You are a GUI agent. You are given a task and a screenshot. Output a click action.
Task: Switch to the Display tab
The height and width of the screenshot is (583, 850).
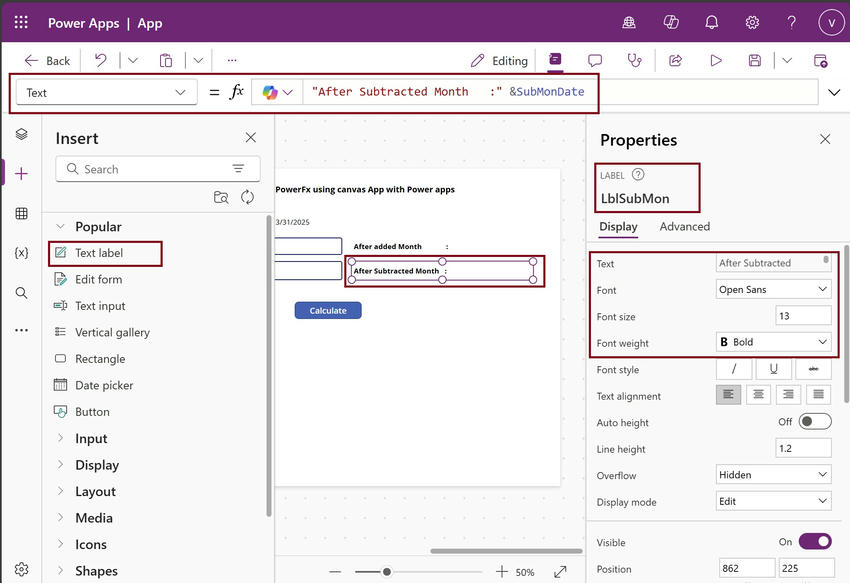618,227
